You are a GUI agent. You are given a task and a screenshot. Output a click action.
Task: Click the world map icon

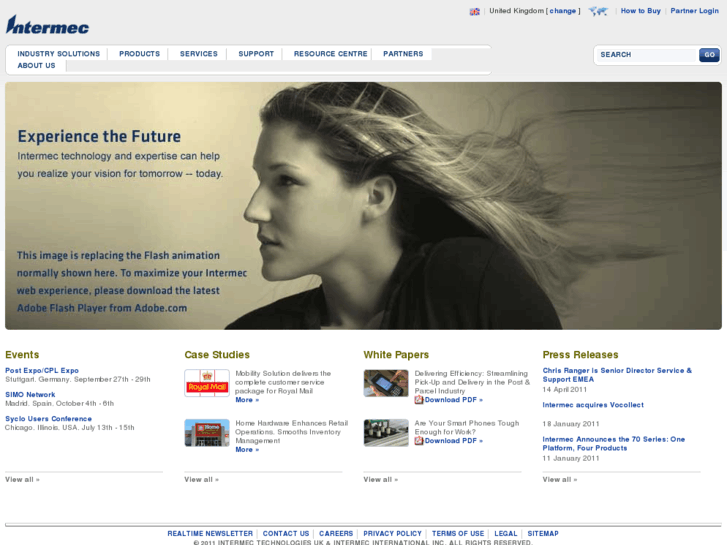(598, 11)
